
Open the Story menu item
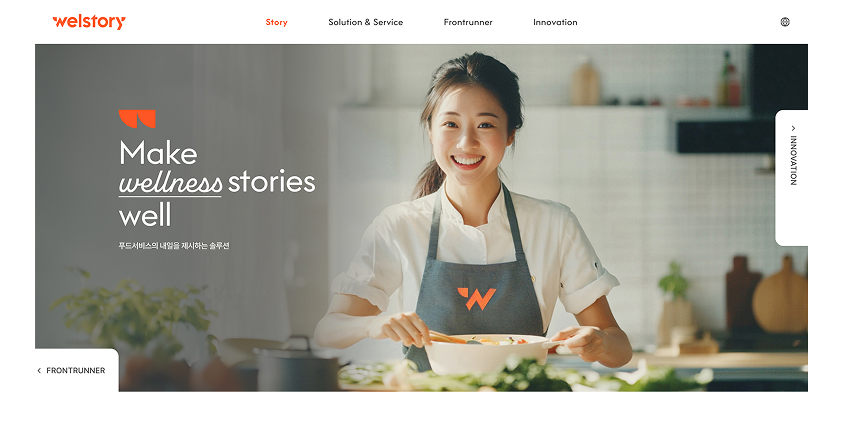coord(277,22)
